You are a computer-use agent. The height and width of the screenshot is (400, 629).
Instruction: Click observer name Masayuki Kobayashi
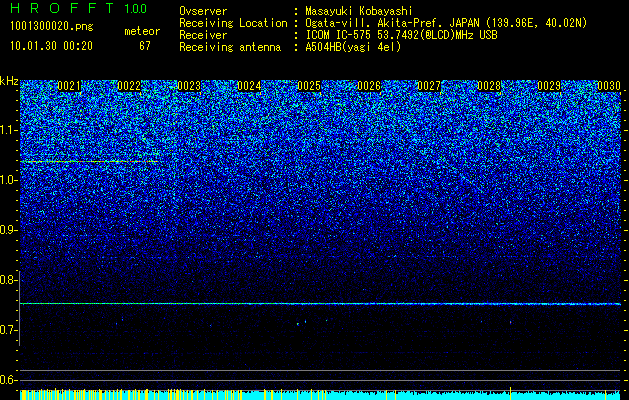(359, 11)
